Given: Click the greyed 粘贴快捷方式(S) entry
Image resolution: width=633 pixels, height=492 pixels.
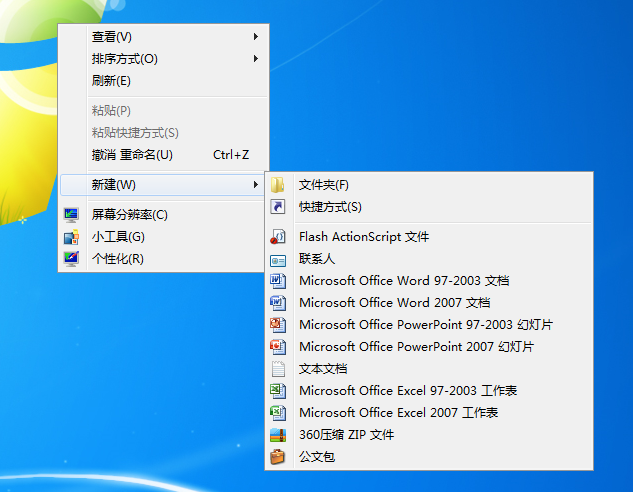Looking at the screenshot, I should coord(163,133).
